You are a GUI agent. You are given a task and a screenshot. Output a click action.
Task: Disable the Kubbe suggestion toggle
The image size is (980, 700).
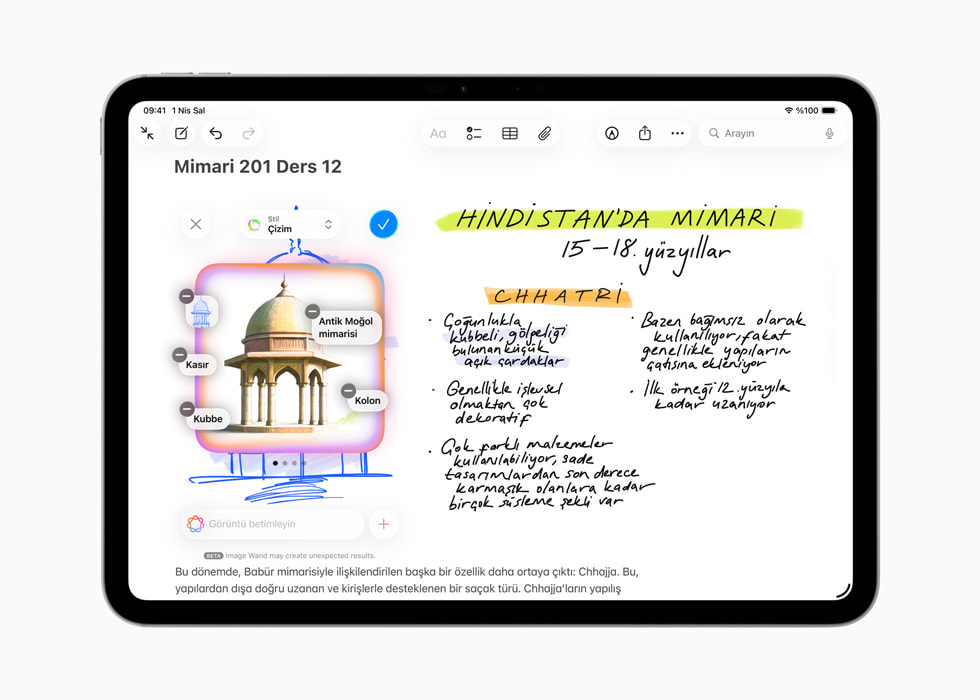[186, 408]
